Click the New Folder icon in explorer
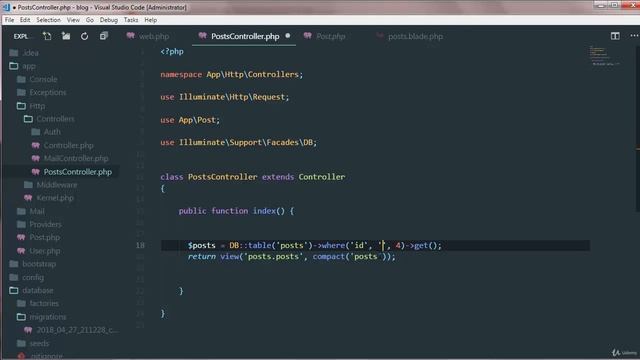 pyautogui.click(x=66, y=36)
